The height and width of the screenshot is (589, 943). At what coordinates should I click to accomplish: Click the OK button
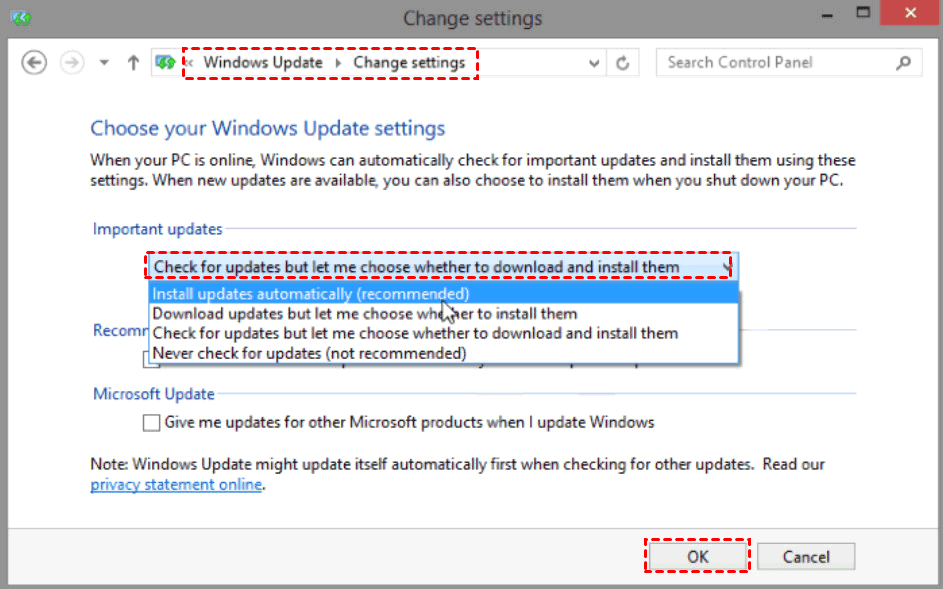(x=698, y=557)
